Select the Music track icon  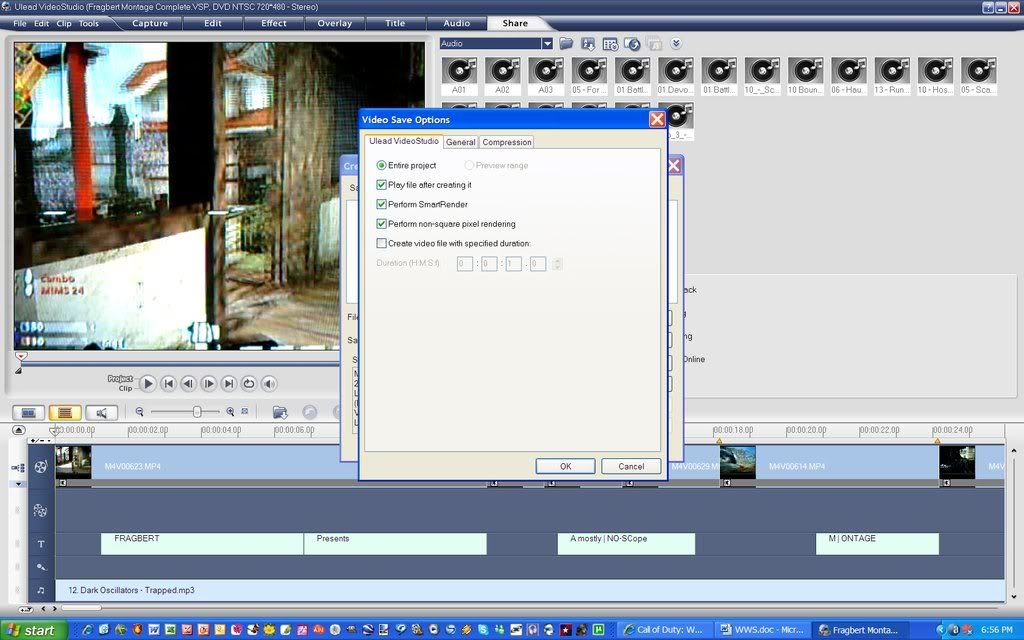(41, 590)
